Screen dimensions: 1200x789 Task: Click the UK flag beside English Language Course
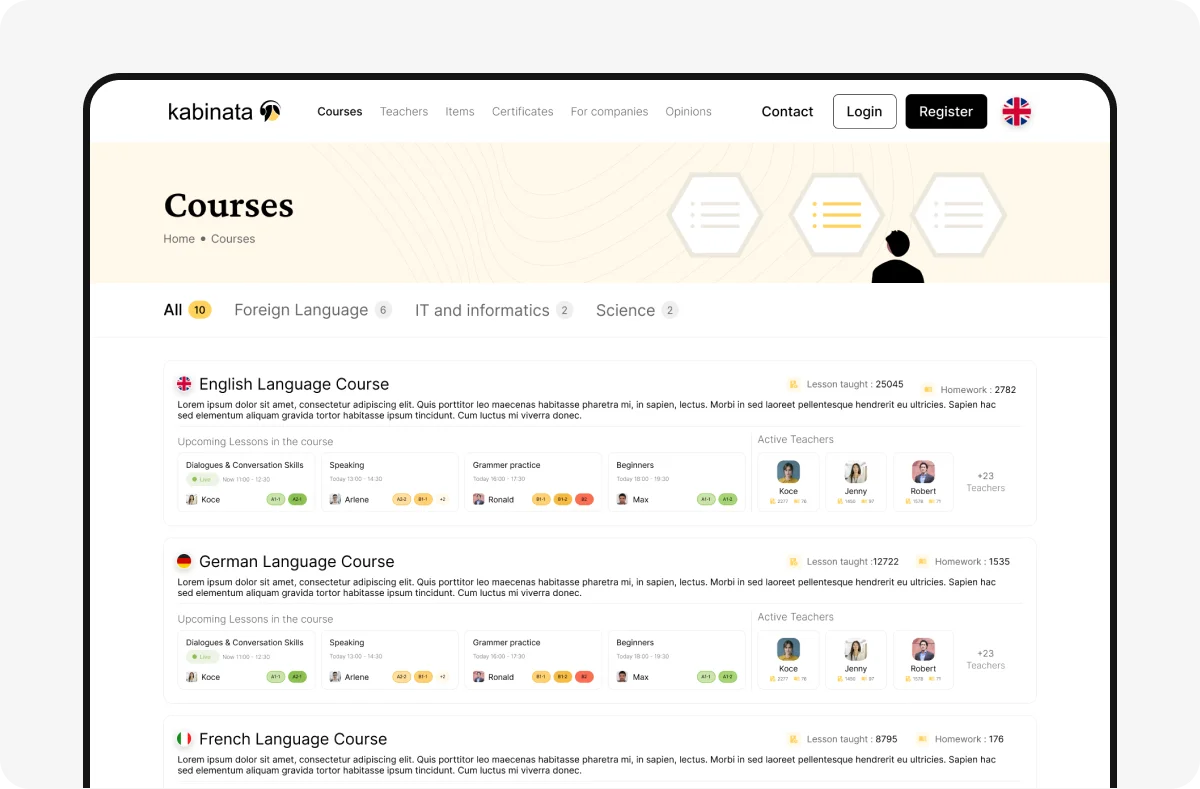tap(184, 384)
